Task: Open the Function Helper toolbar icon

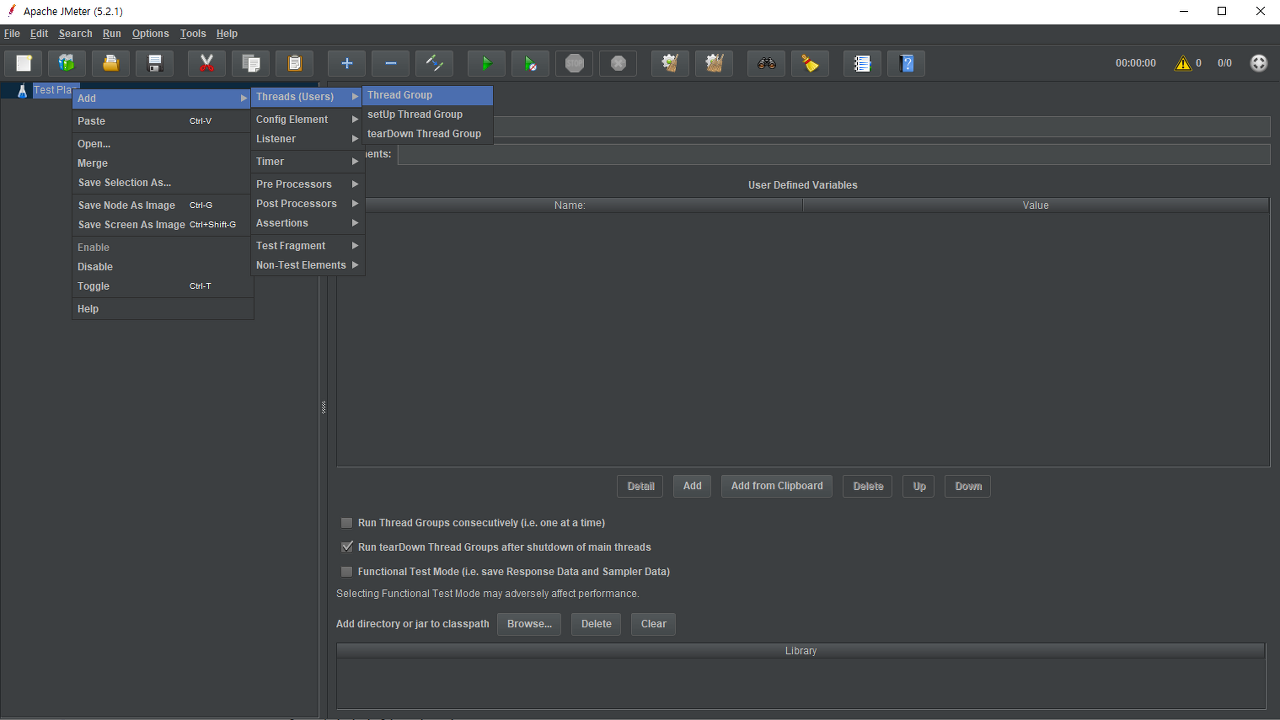Action: point(863,64)
